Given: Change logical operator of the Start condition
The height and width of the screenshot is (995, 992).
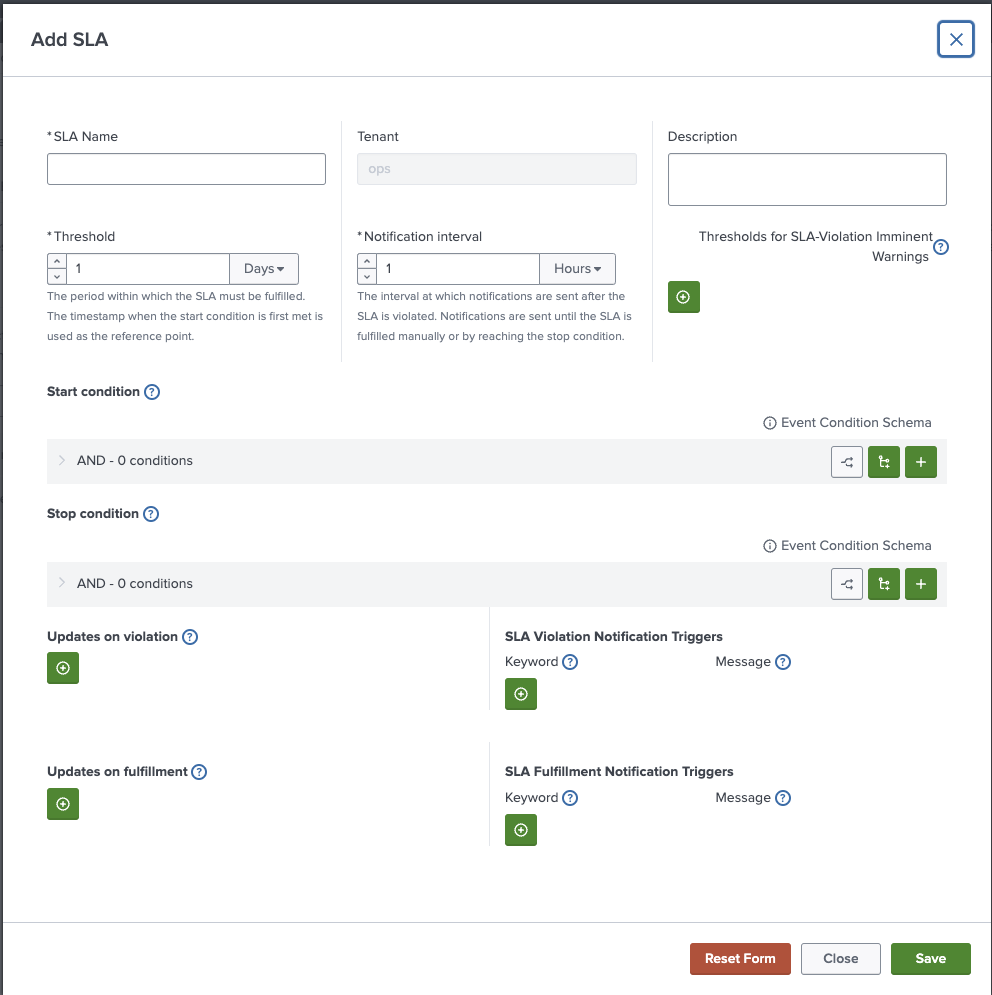Looking at the screenshot, I should [x=847, y=461].
